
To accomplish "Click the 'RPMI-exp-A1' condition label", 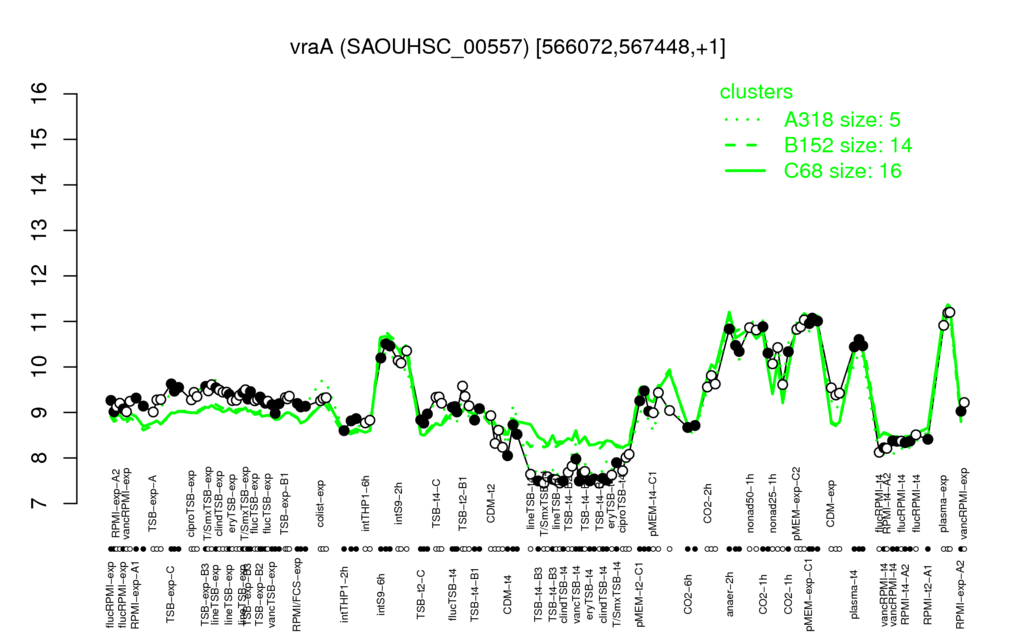I will coord(135,595).
